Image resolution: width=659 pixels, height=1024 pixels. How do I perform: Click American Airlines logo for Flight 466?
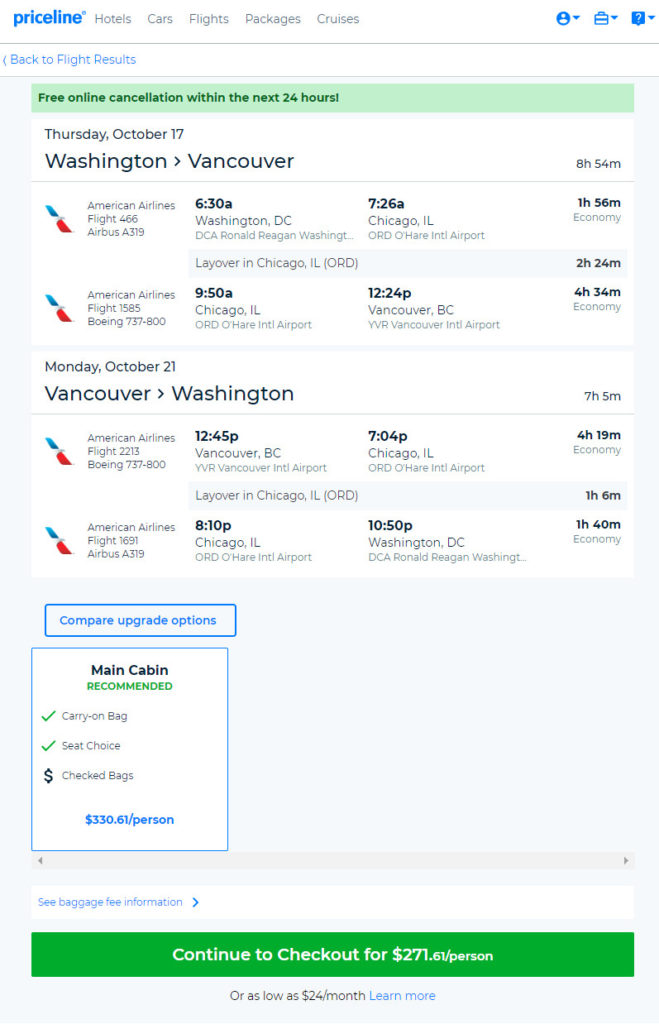pos(59,219)
